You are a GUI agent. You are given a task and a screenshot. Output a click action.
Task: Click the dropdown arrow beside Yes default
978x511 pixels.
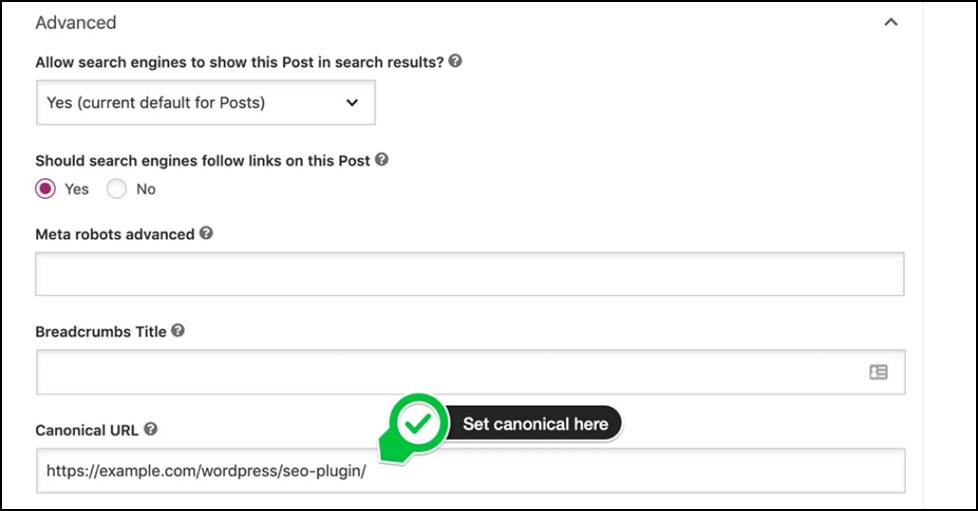point(352,102)
